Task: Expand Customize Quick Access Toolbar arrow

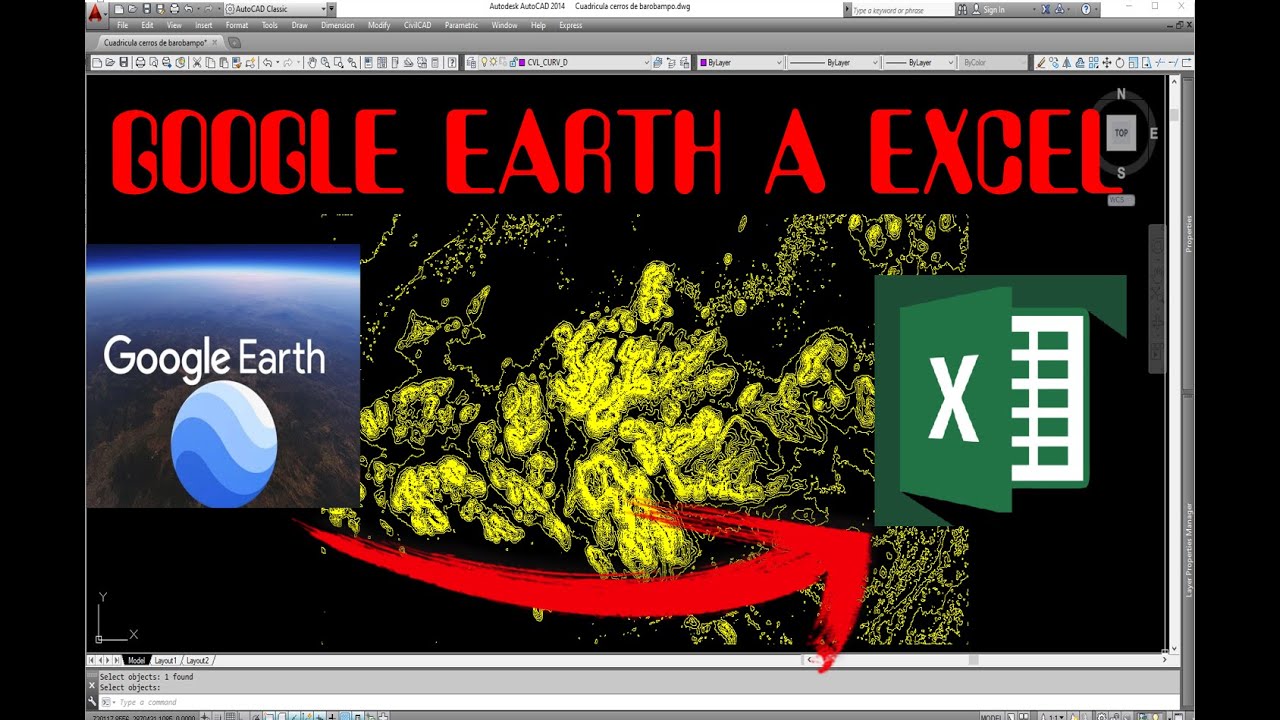Action: tap(331, 9)
